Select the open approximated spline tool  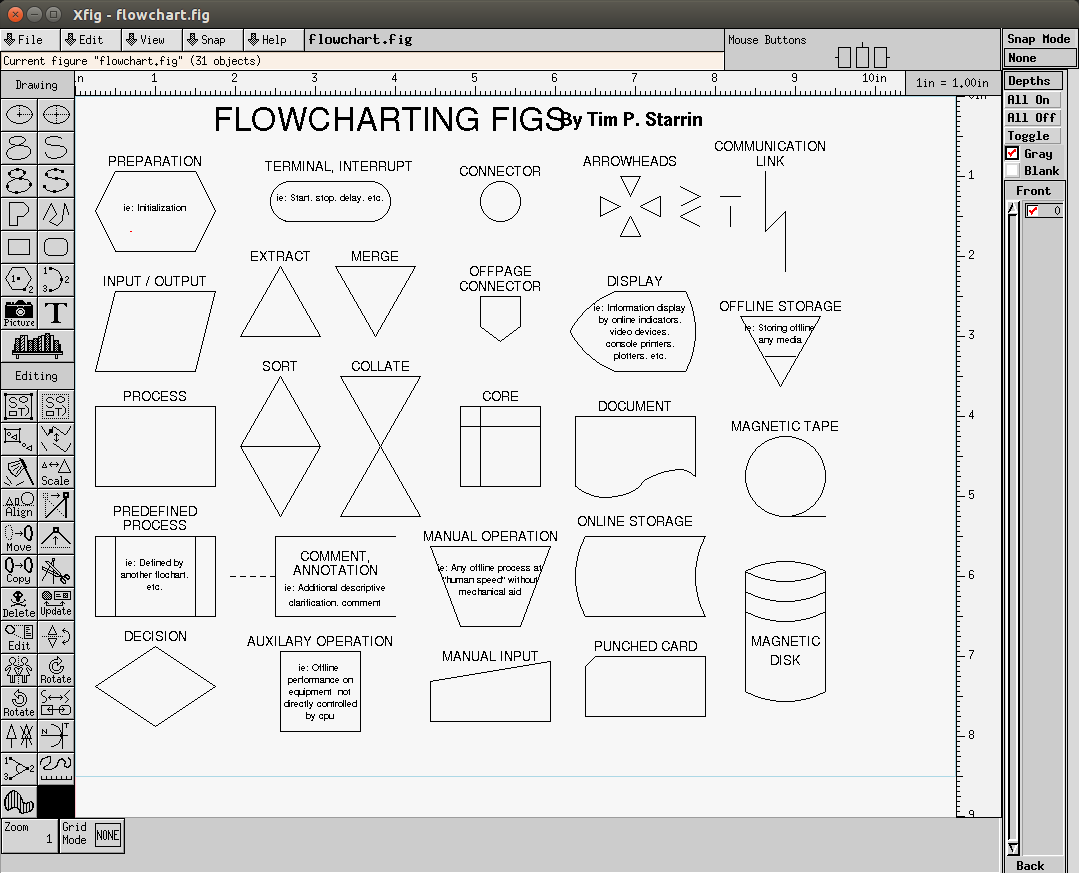click(56, 147)
